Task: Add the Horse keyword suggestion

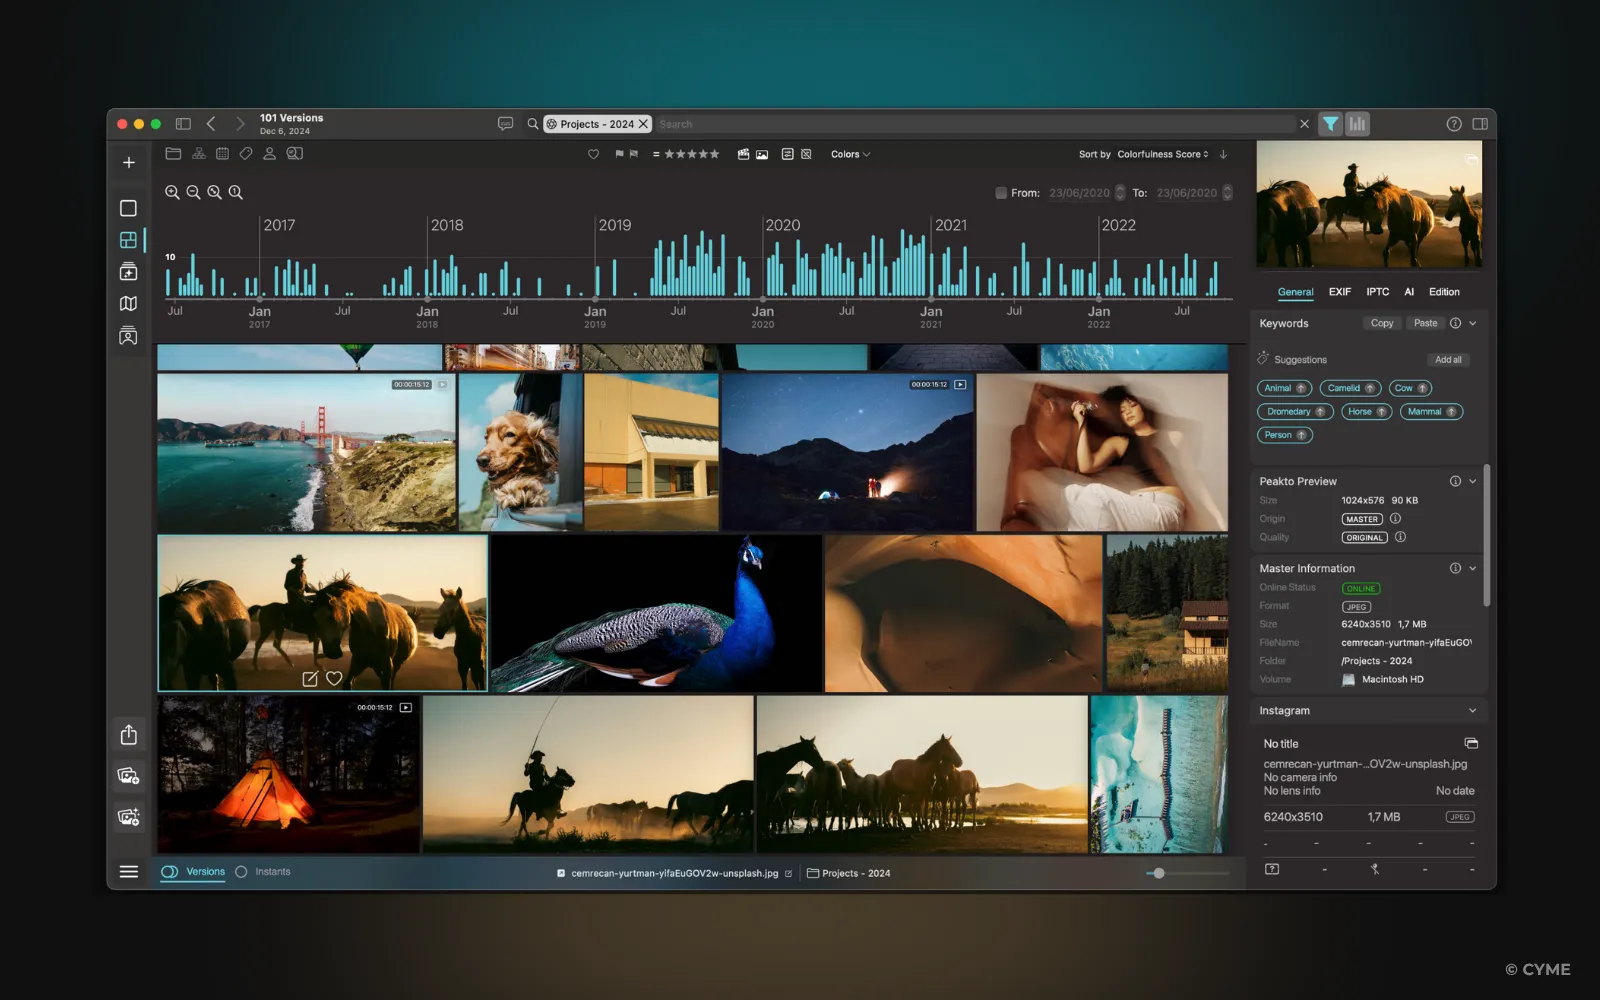Action: [1366, 412]
